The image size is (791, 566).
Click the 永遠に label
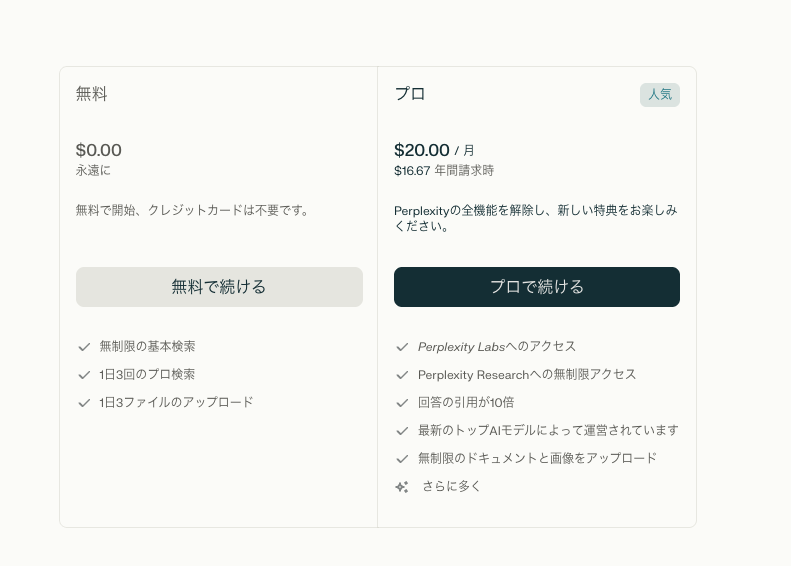pos(93,171)
